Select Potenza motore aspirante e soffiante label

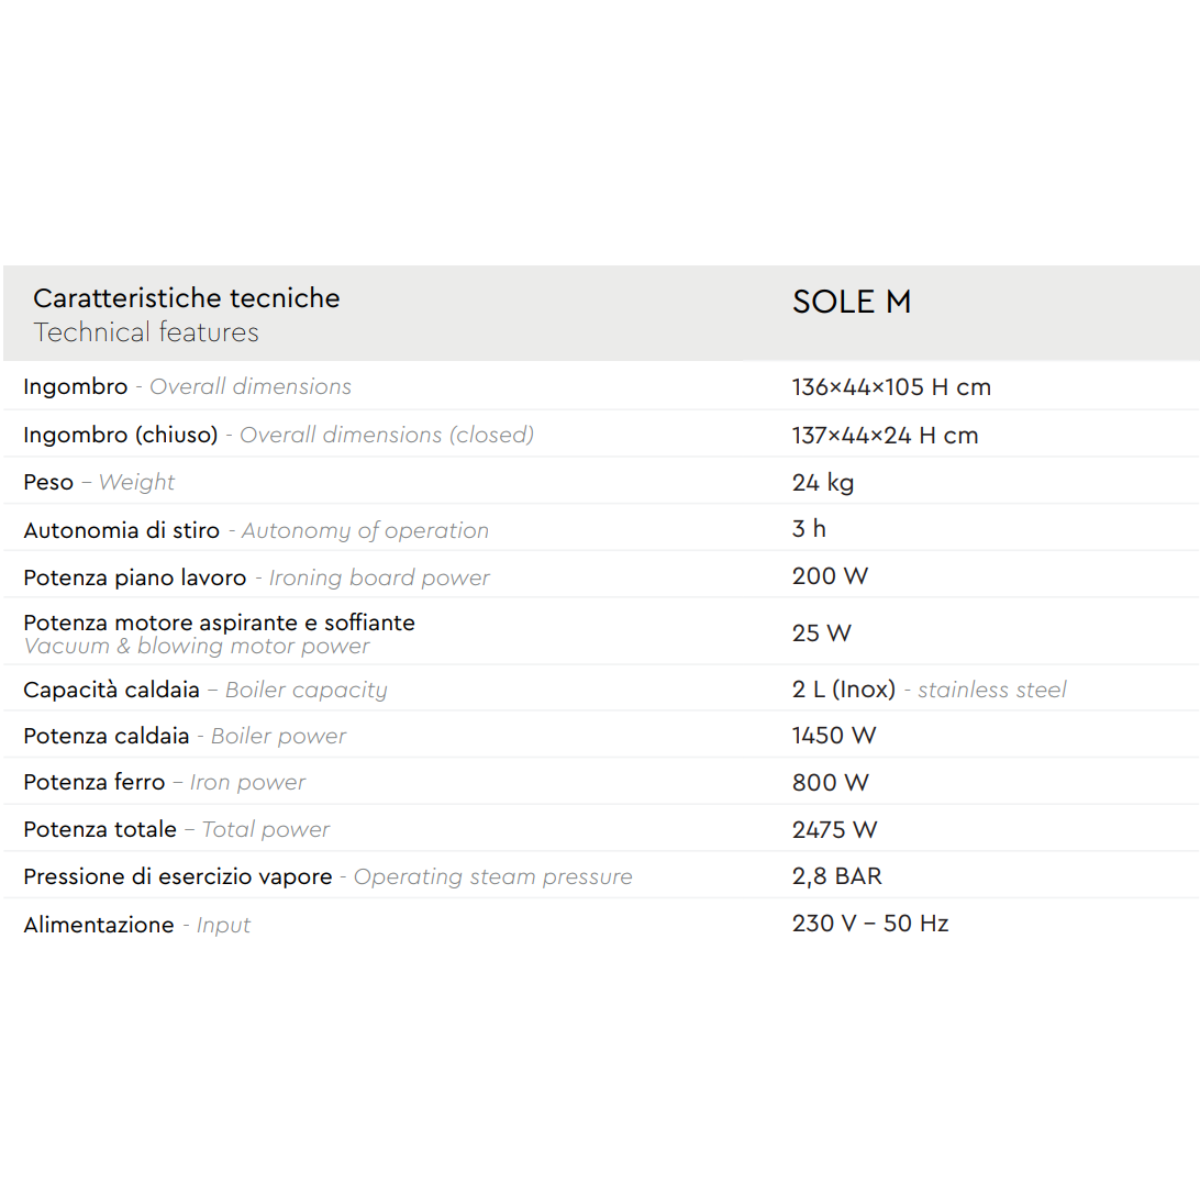pos(219,623)
